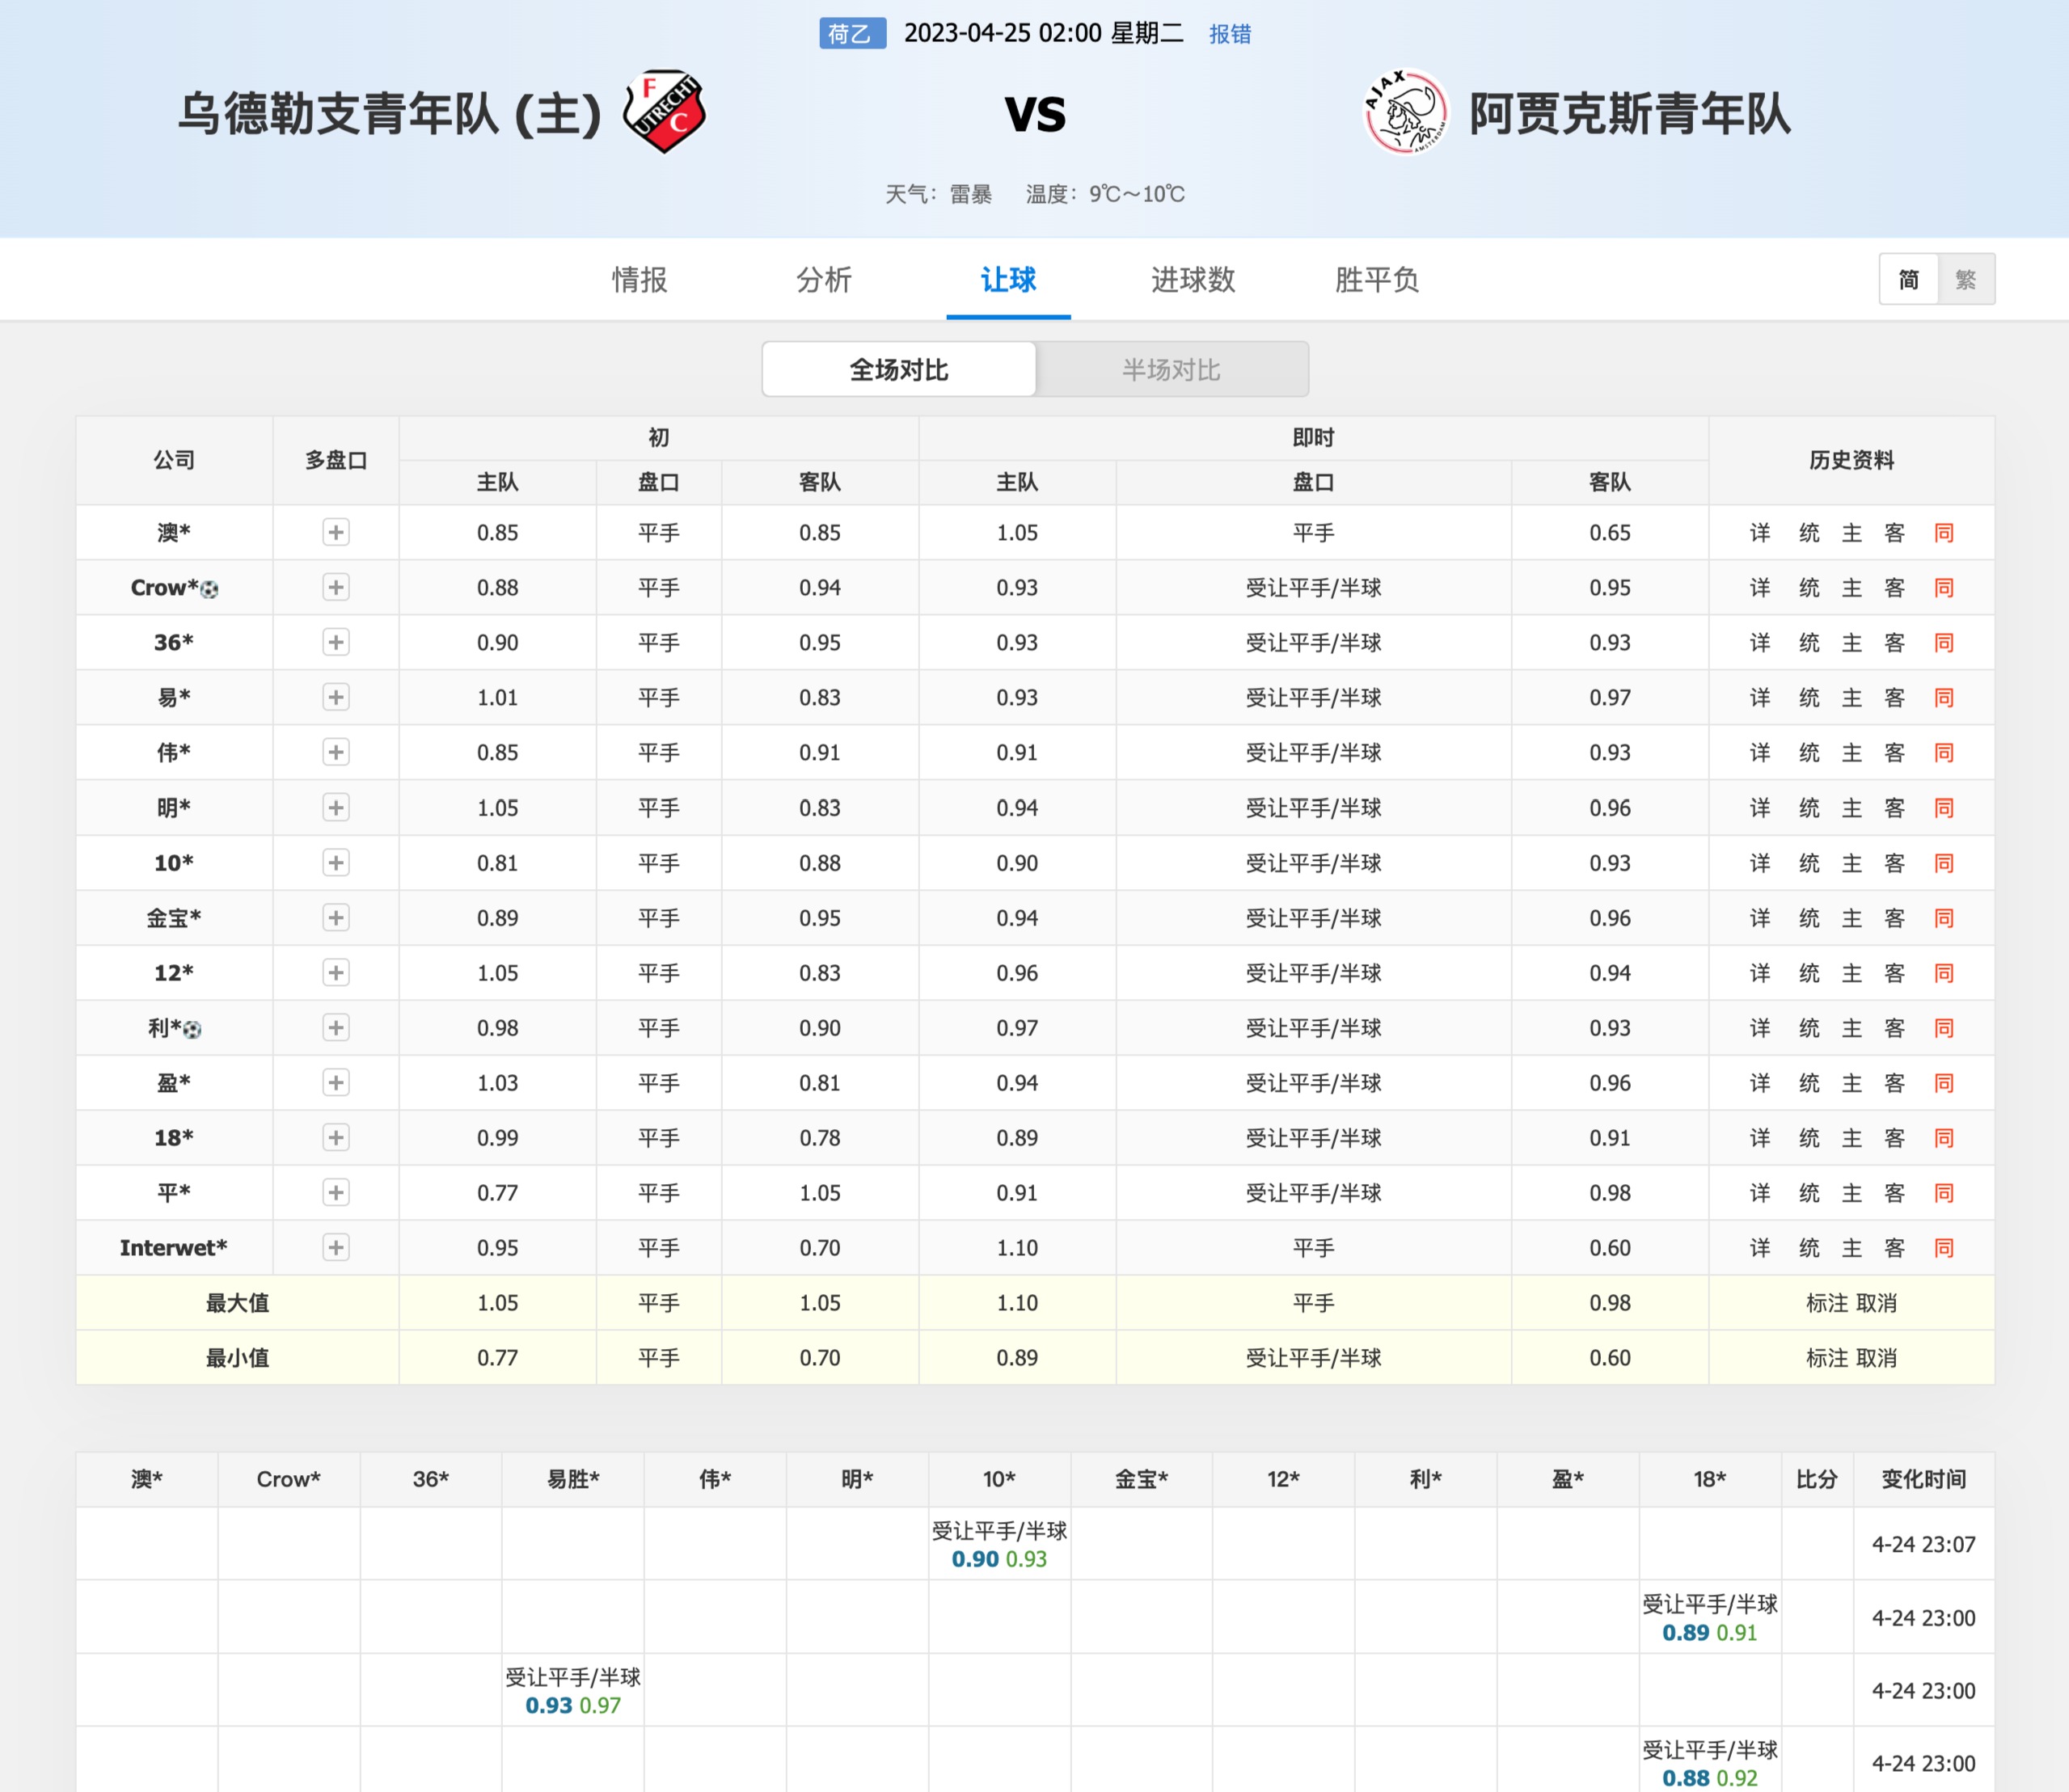The image size is (2069, 1792).
Task: Expand multi-handicap plus for 伟* row
Action: (336, 752)
